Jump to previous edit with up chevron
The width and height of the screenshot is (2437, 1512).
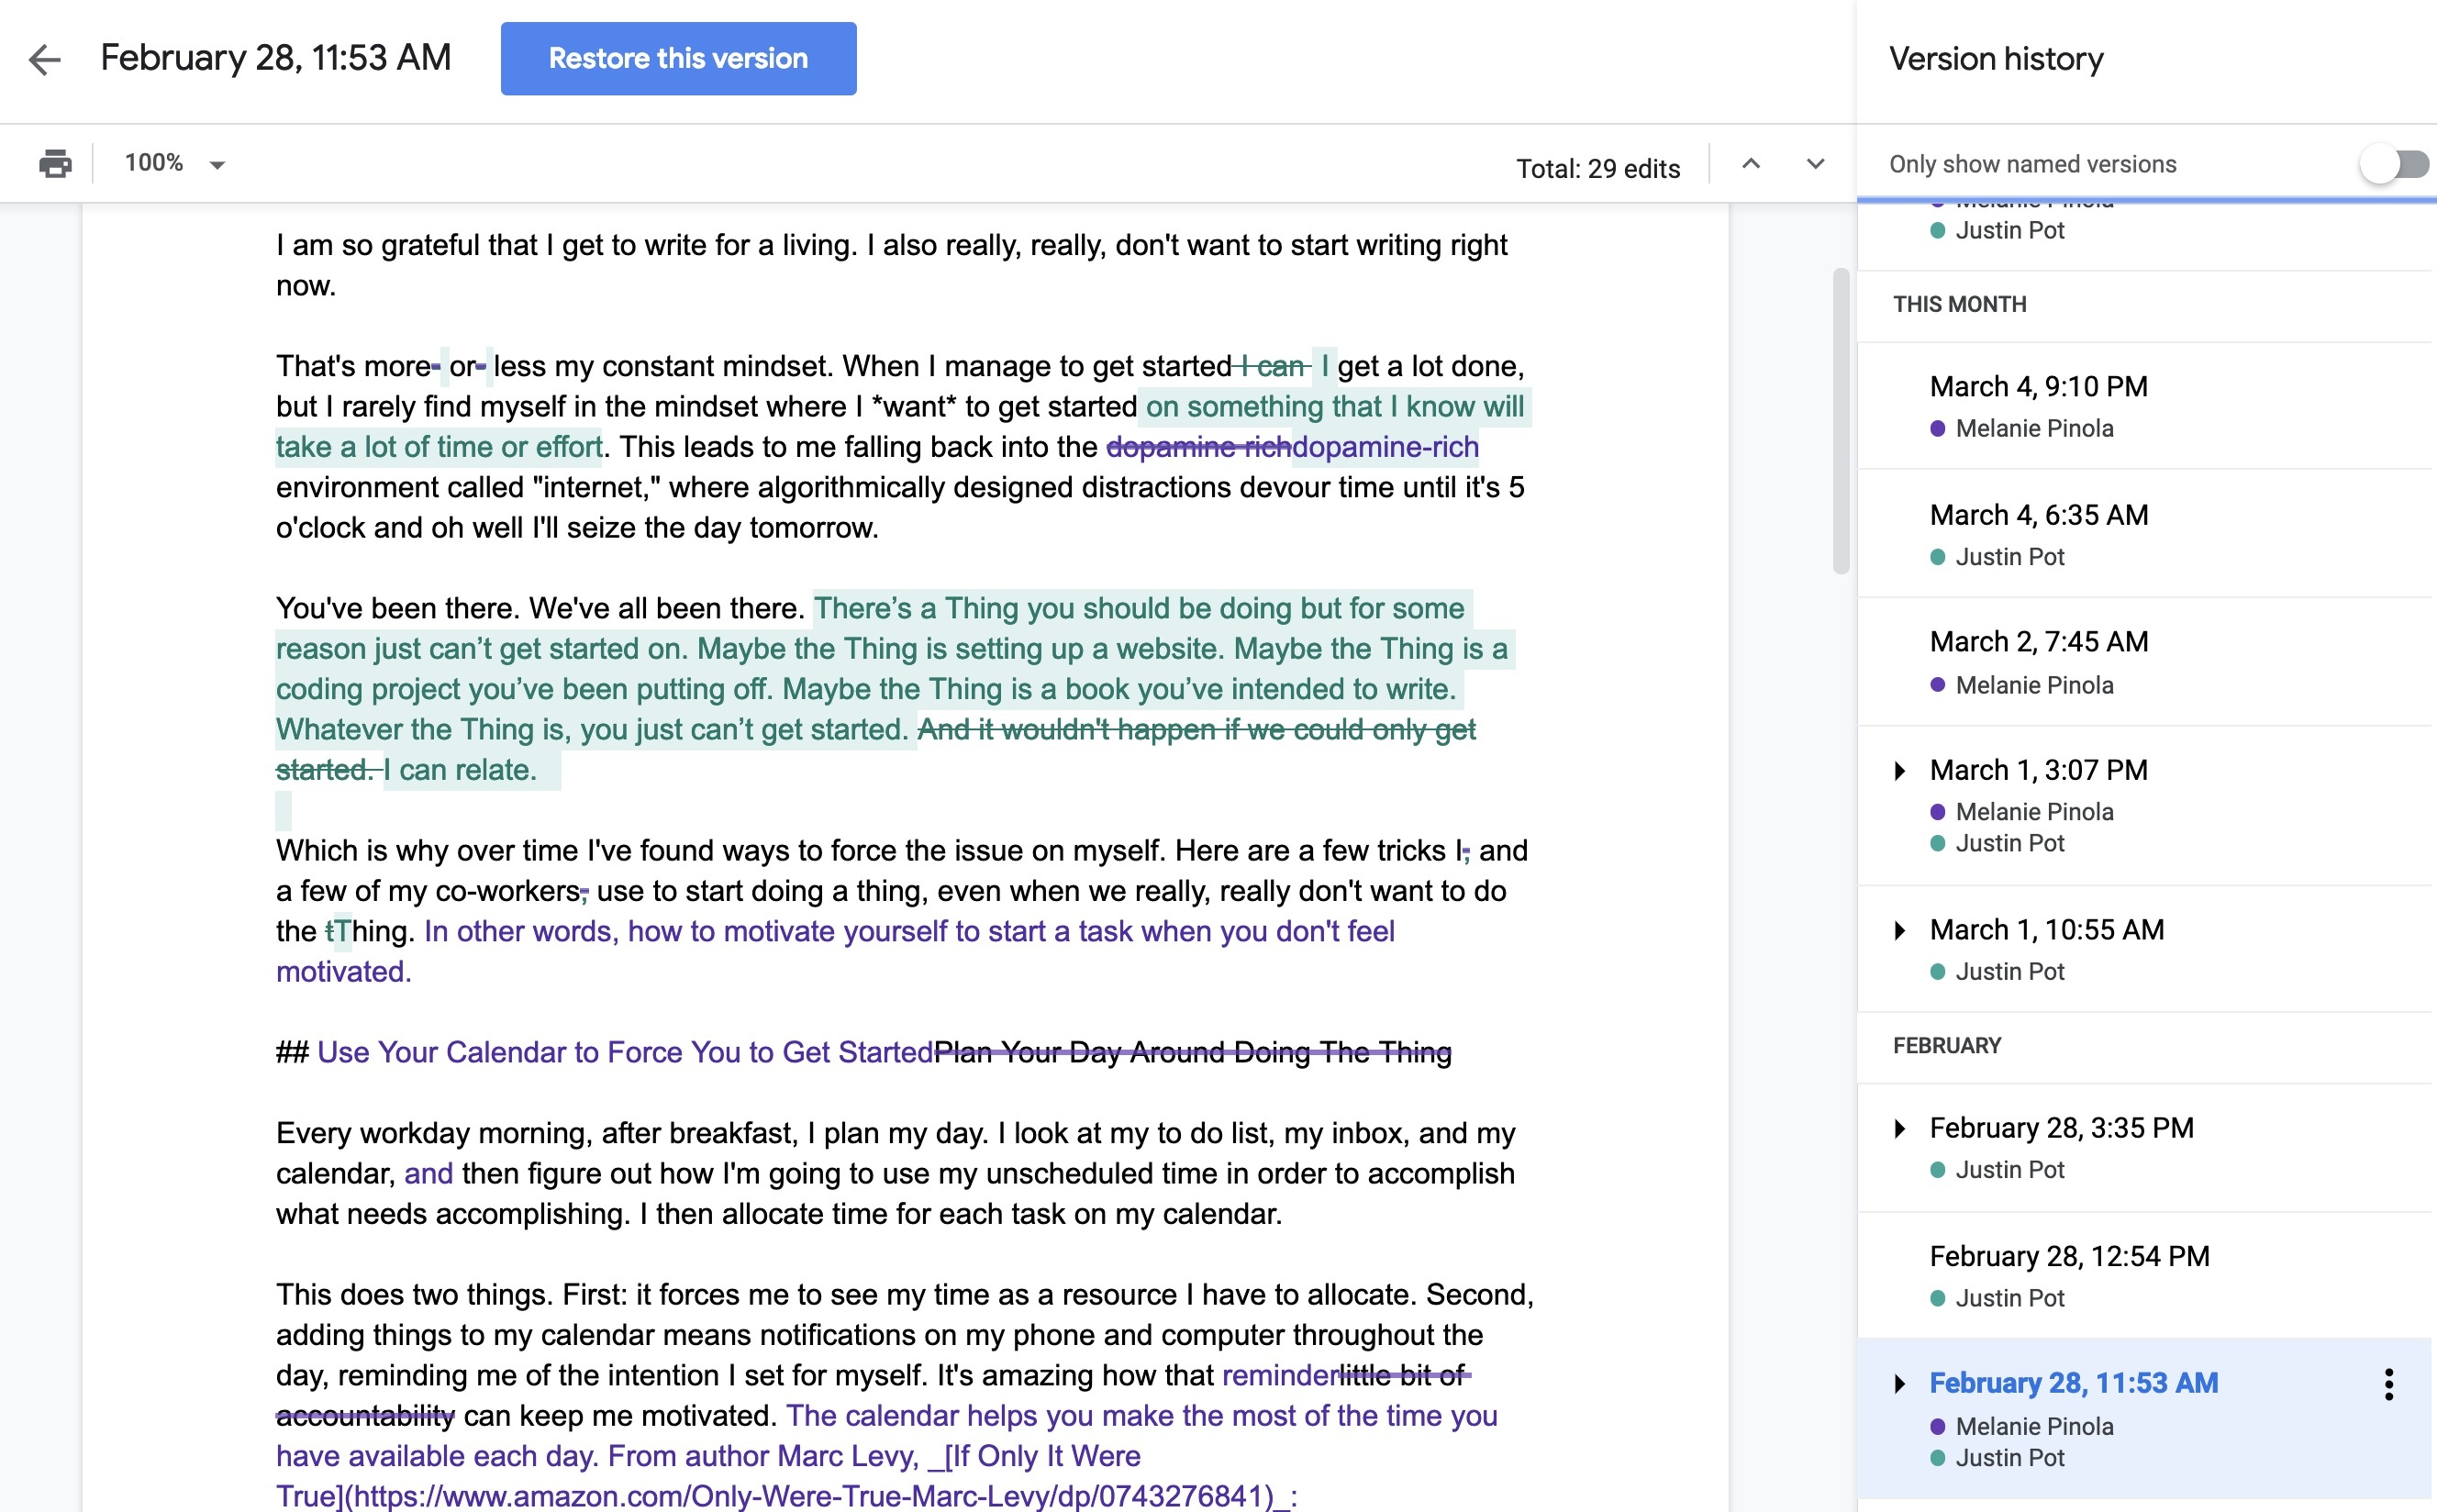1750,164
